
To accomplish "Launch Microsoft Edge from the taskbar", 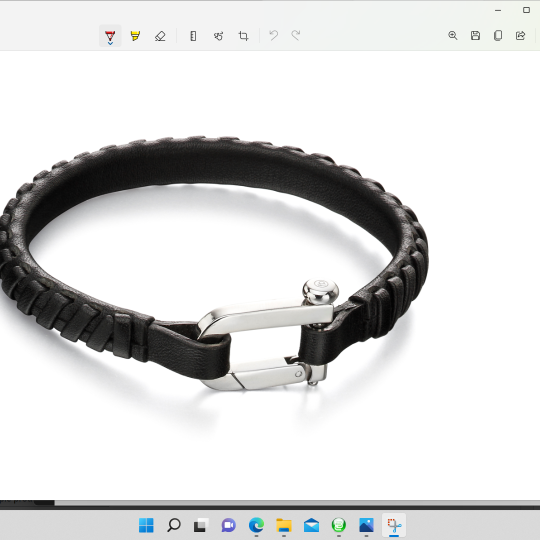I will (256, 525).
